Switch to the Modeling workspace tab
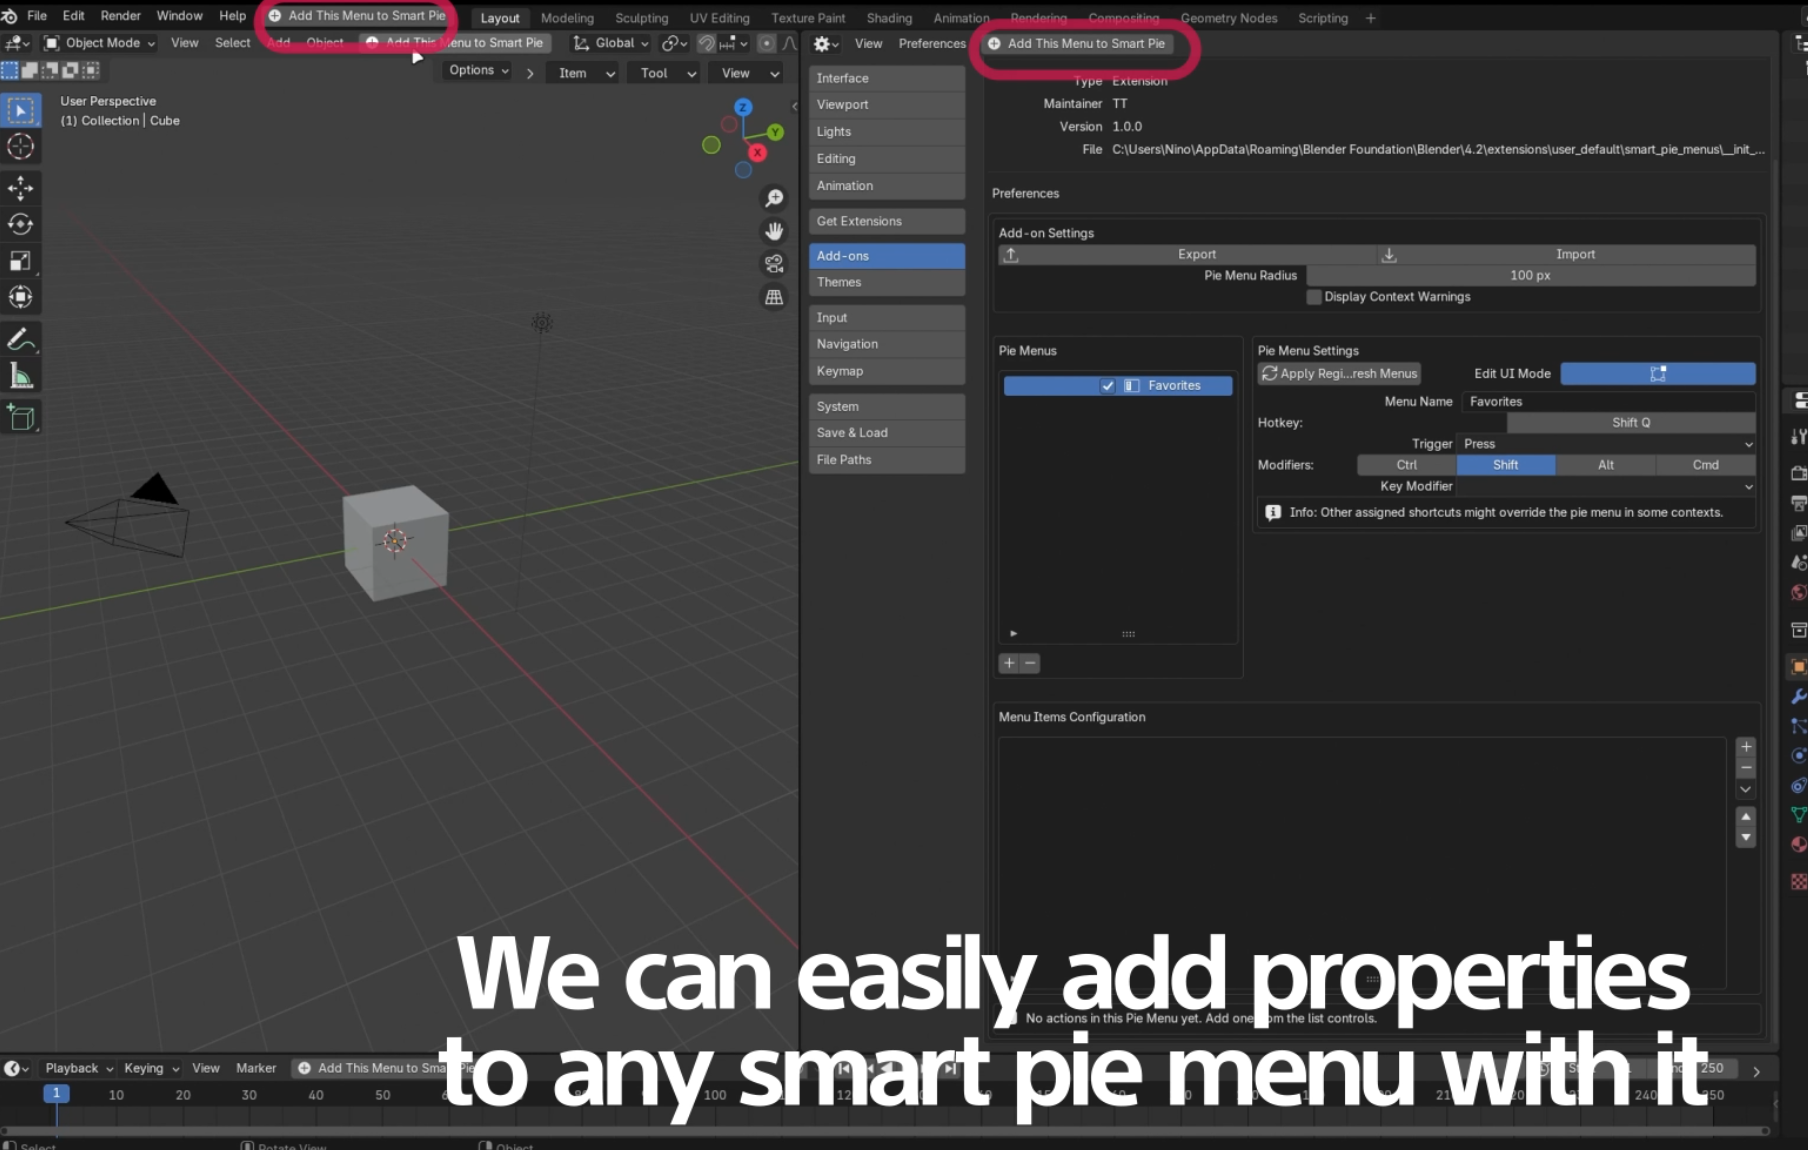Screen dimensions: 1808x1150 [x=567, y=18]
